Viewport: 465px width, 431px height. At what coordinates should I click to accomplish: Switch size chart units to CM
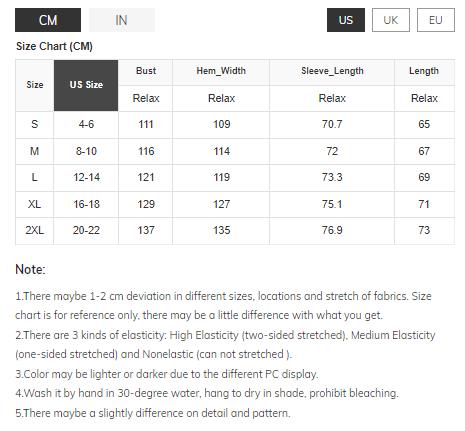pyautogui.click(x=48, y=20)
